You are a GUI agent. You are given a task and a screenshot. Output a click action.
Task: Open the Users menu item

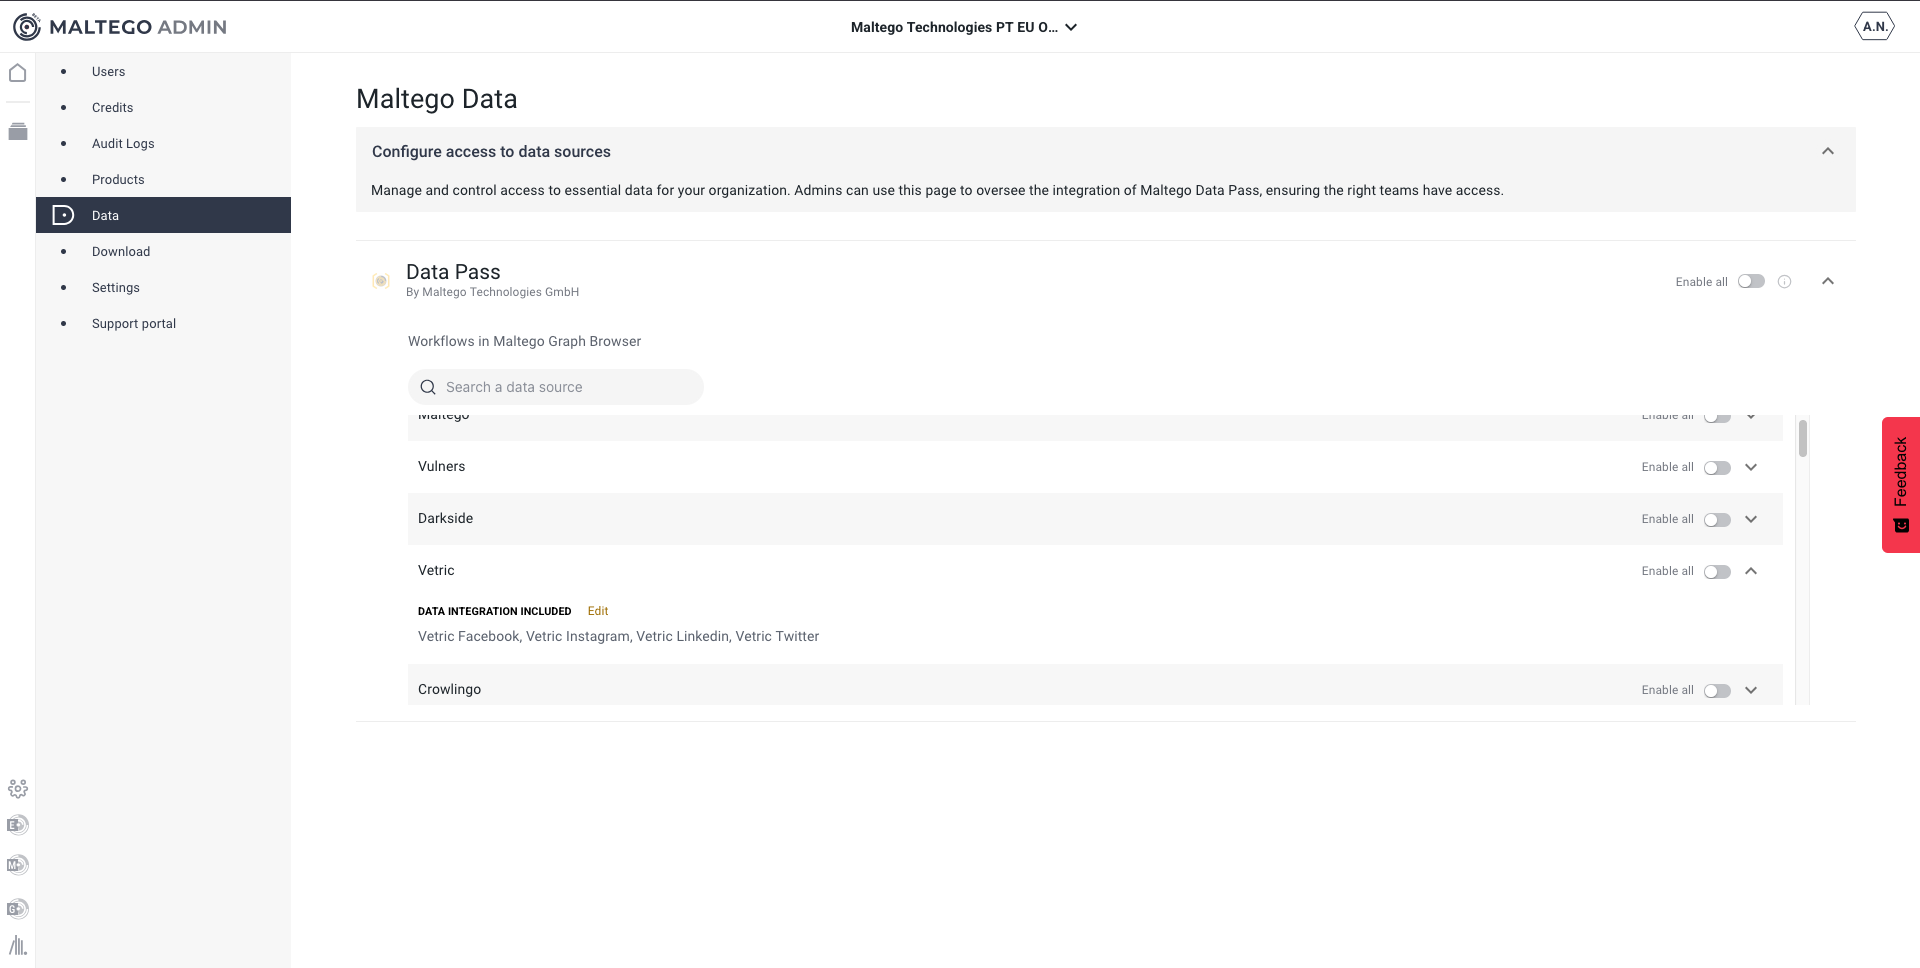click(x=163, y=71)
